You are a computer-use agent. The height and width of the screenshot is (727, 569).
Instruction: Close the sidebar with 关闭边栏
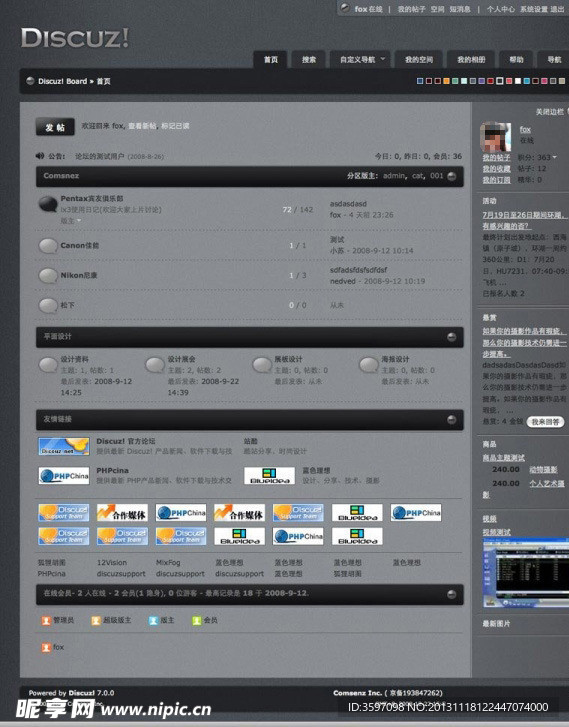[550, 112]
